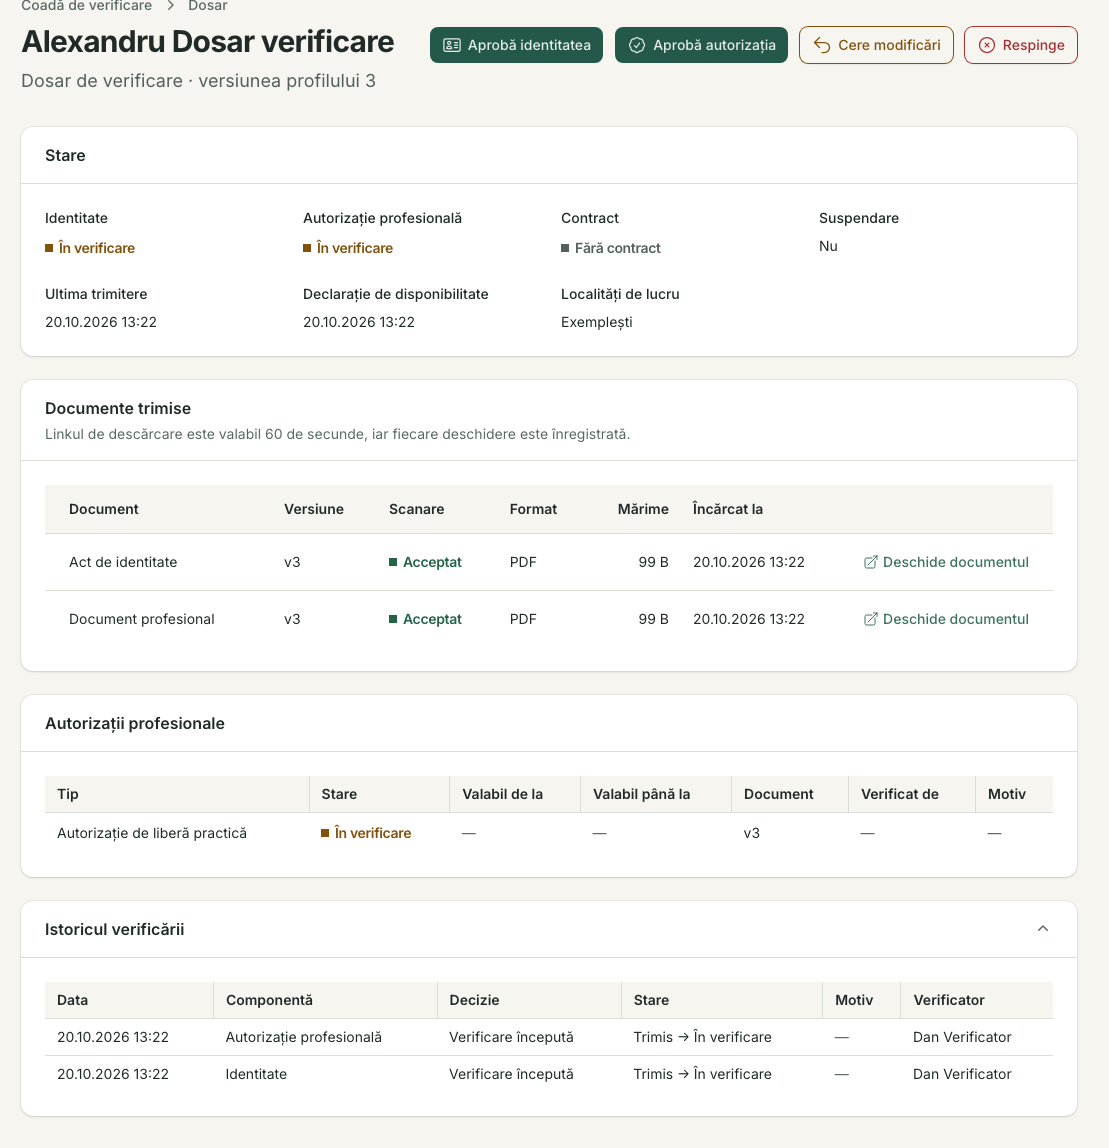Viewport: 1109px width, 1148px height.
Task: Reject the file with Respinge button
Action: click(1020, 45)
